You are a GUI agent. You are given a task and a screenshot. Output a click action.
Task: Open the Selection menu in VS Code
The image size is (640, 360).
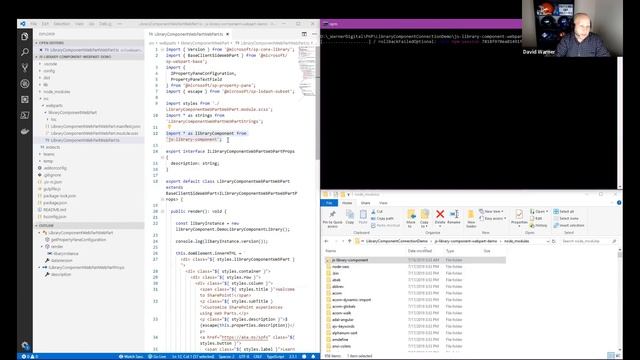coord(62,24)
